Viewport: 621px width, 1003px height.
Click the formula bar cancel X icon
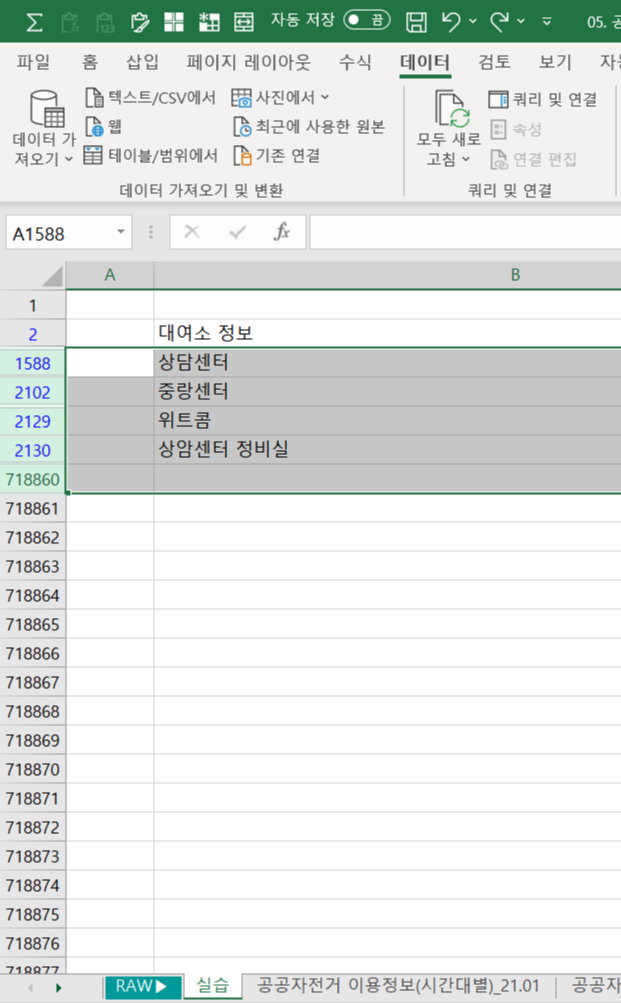click(192, 232)
